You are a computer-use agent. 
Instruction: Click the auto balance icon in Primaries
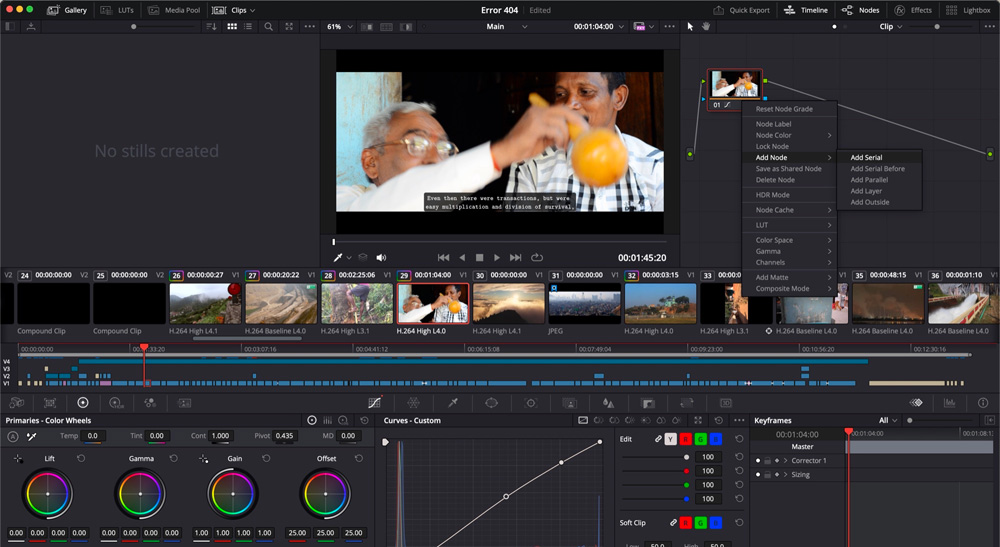click(x=13, y=437)
